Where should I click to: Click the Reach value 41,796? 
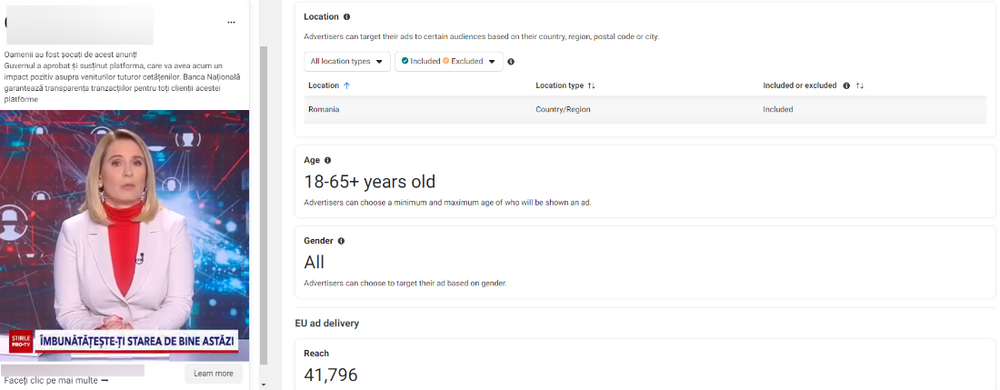point(330,375)
